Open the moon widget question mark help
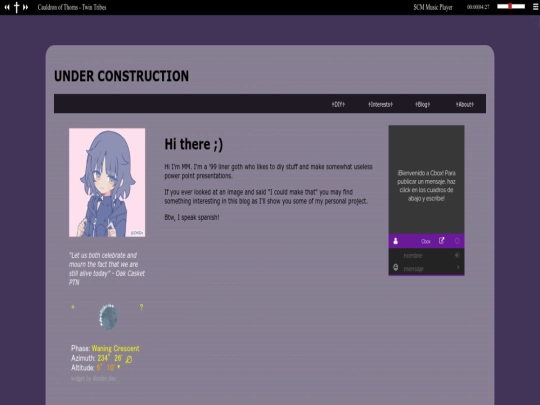 point(141,307)
